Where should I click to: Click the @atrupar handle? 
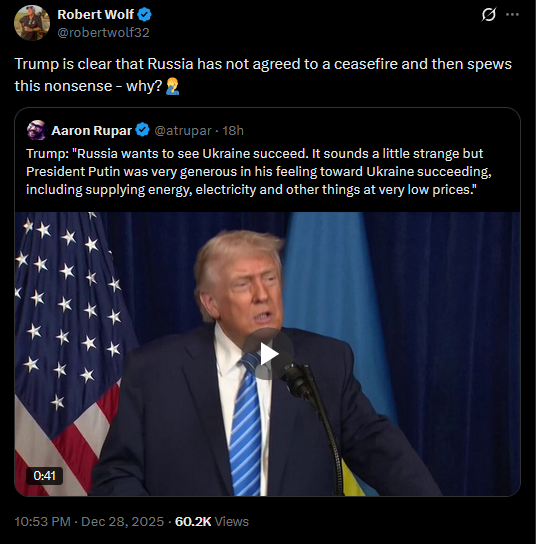pos(182,130)
